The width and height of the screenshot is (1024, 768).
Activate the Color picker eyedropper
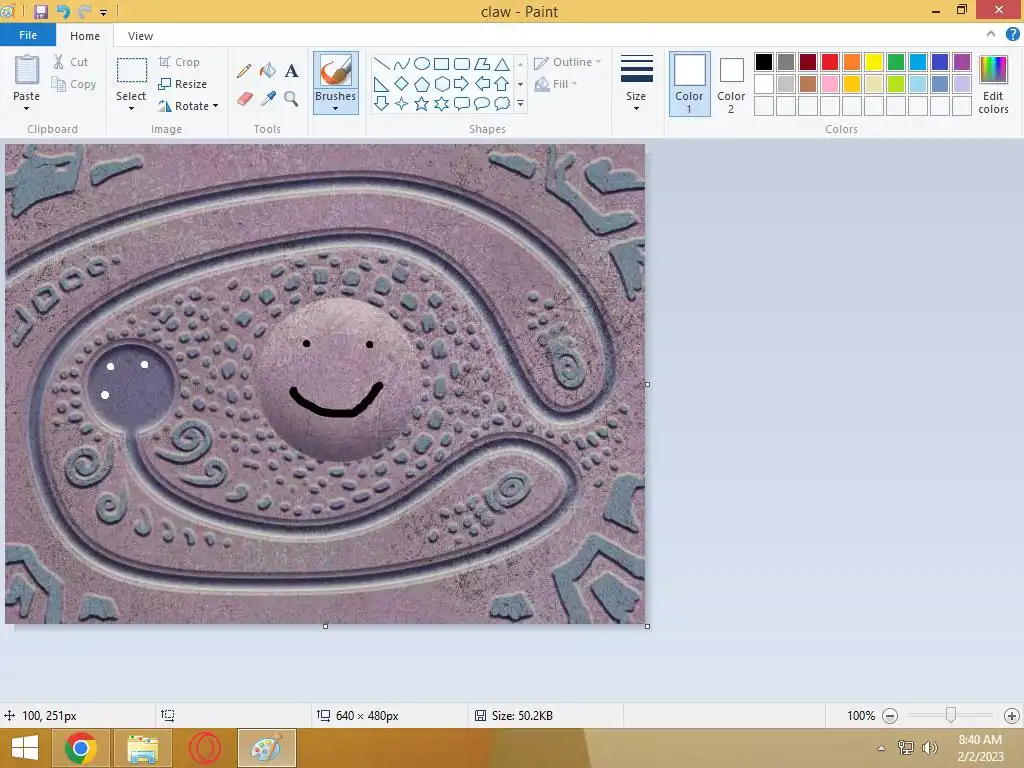coord(268,99)
